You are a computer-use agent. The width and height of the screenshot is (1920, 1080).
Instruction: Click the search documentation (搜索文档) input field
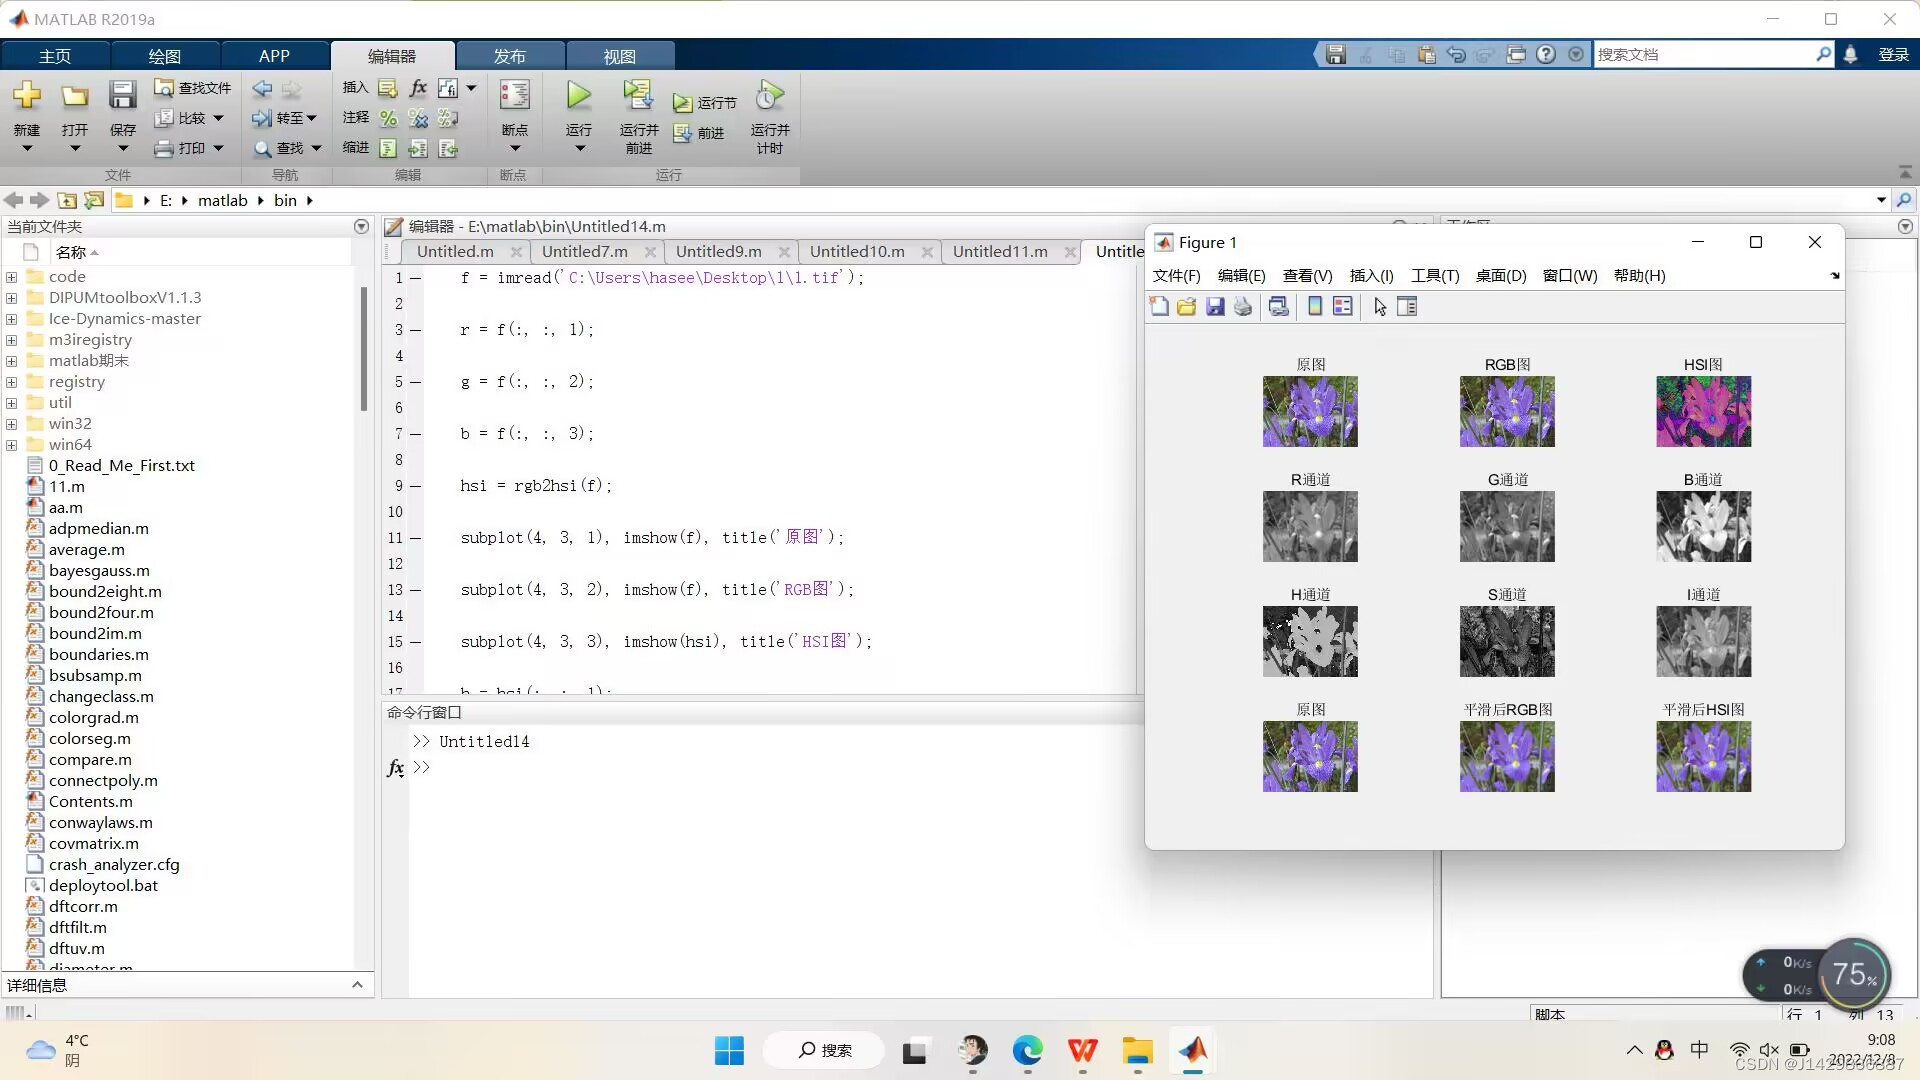[1702, 55]
